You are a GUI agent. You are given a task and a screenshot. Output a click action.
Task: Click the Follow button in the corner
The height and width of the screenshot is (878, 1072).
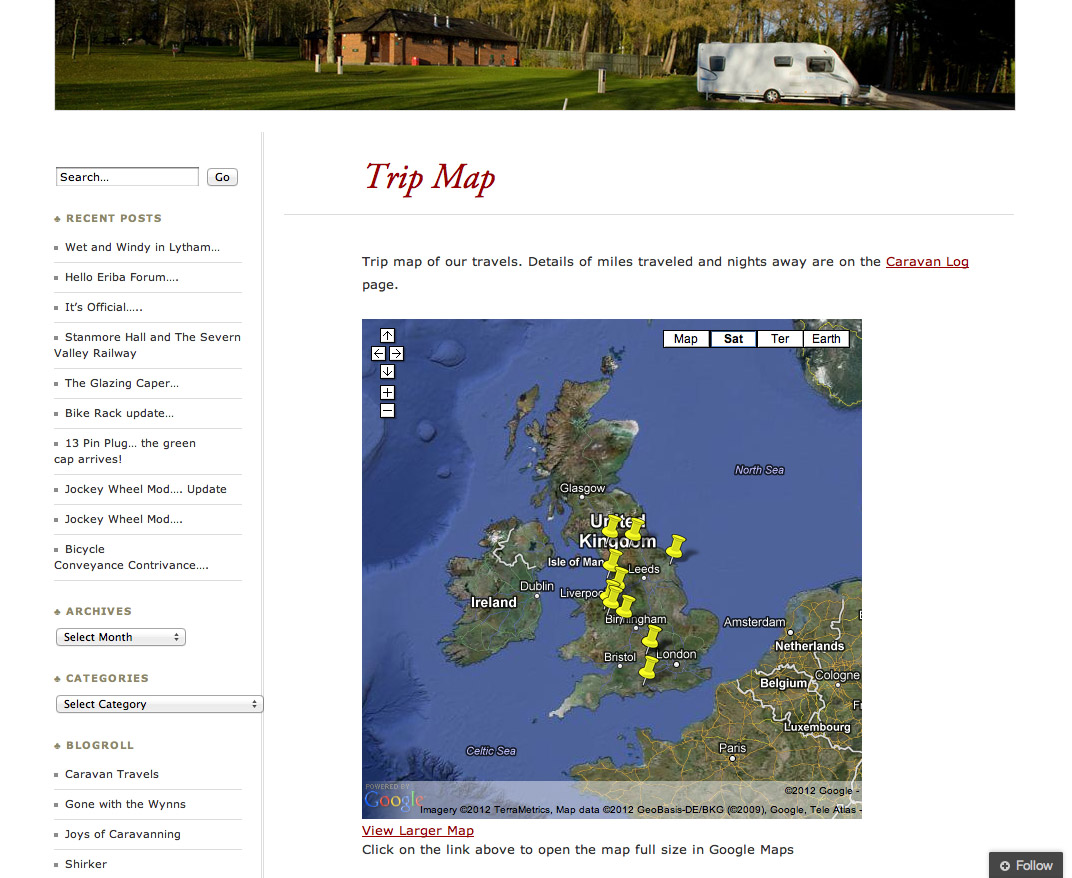[x=1026, y=865]
